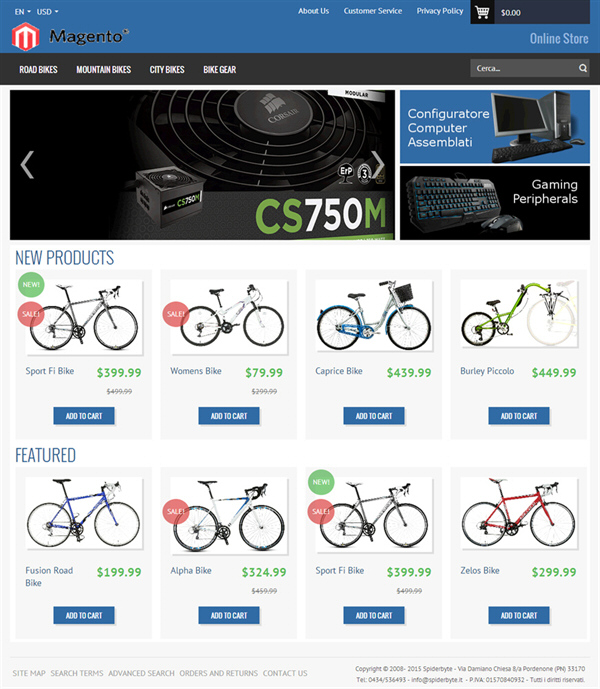600x689 pixels.
Task: Add Caprice Bike to cart
Action: coord(374,416)
